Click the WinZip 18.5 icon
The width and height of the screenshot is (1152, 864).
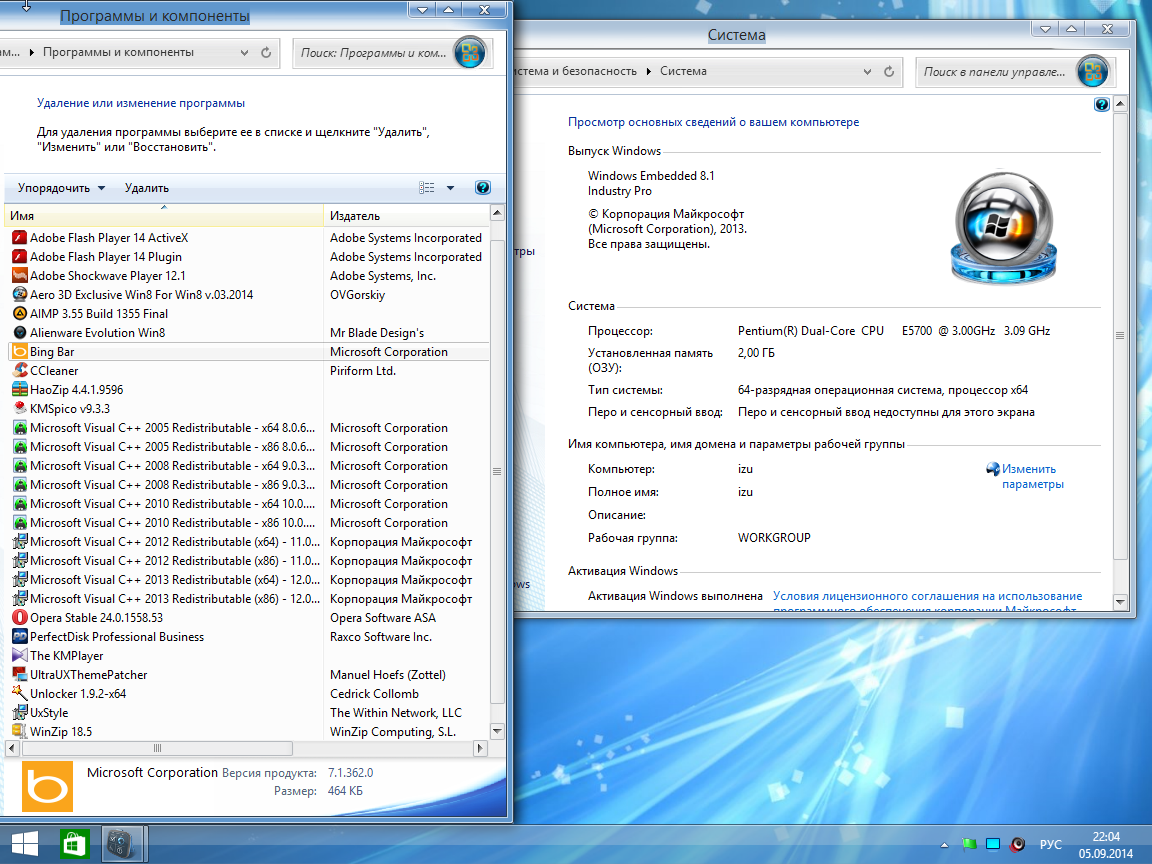point(20,732)
